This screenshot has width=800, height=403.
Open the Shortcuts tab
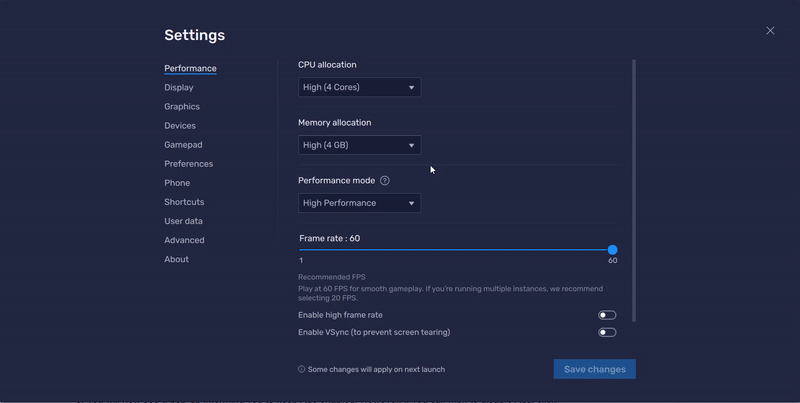tap(184, 202)
